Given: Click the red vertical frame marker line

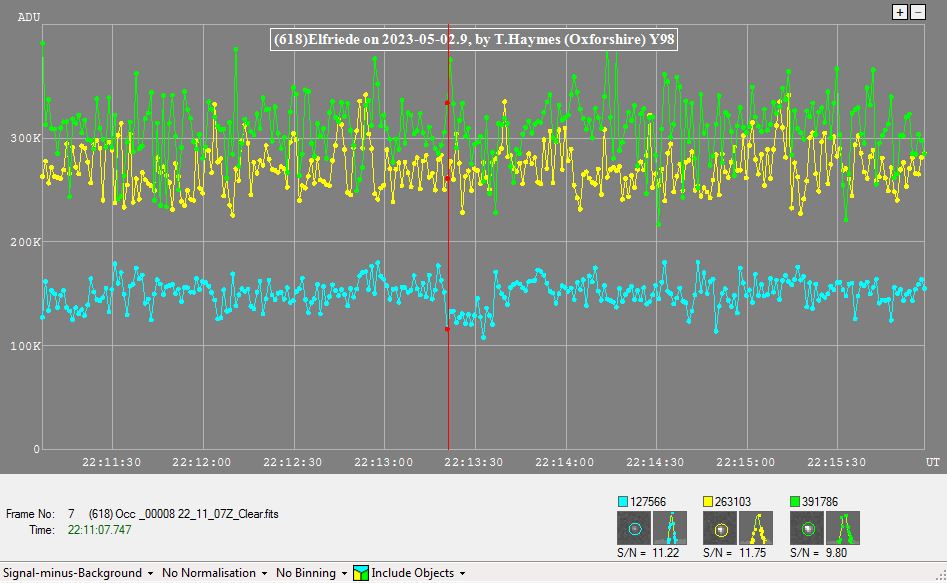Looking at the screenshot, I should click(x=448, y=400).
